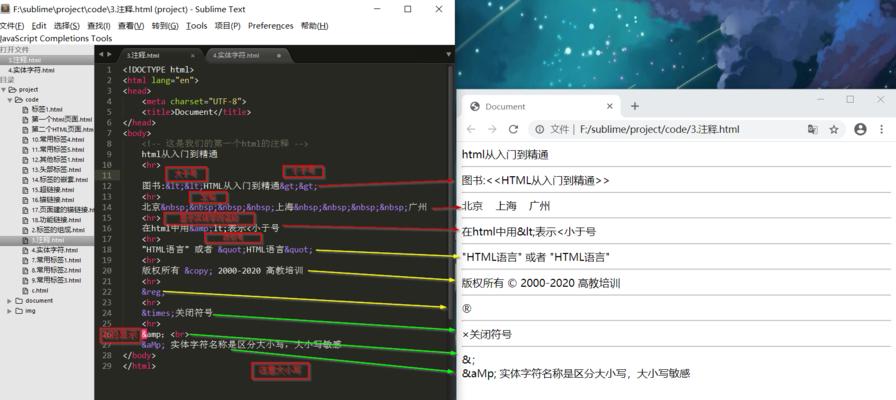Click 'html从入门到精通' text in browser page
Image resolution: width=896 pixels, height=400 pixels.
click(x=505, y=155)
